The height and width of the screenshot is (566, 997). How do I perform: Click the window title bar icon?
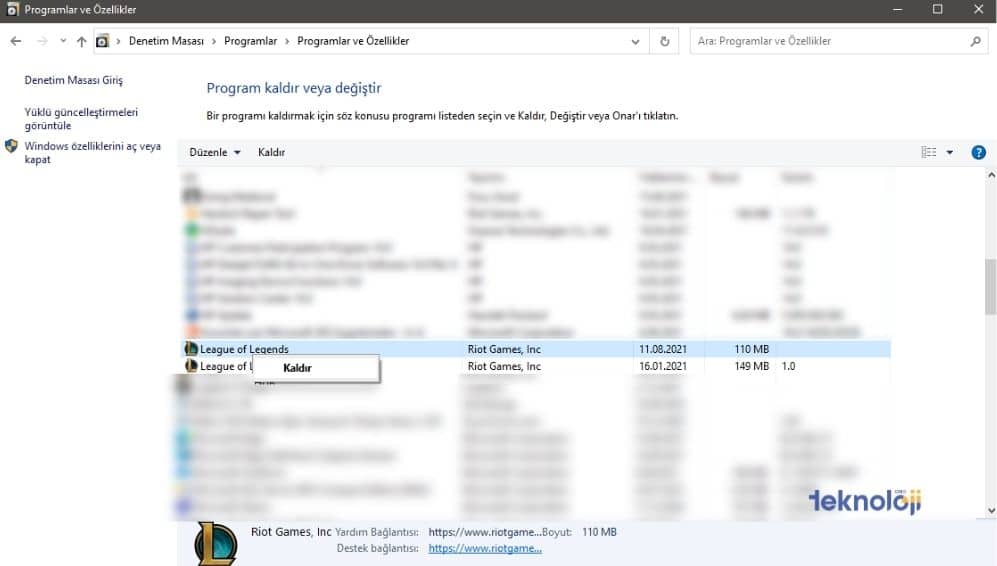(x=12, y=10)
